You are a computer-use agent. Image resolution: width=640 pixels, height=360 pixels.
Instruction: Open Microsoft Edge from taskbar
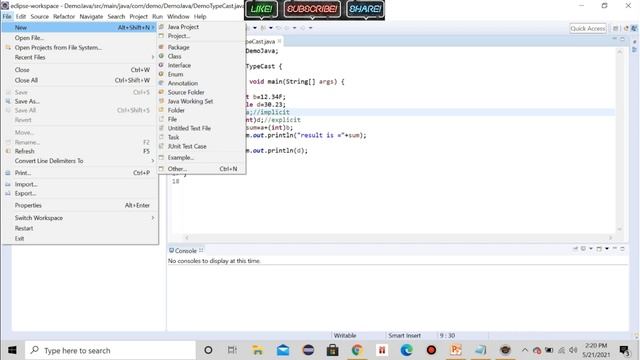pos(407,350)
